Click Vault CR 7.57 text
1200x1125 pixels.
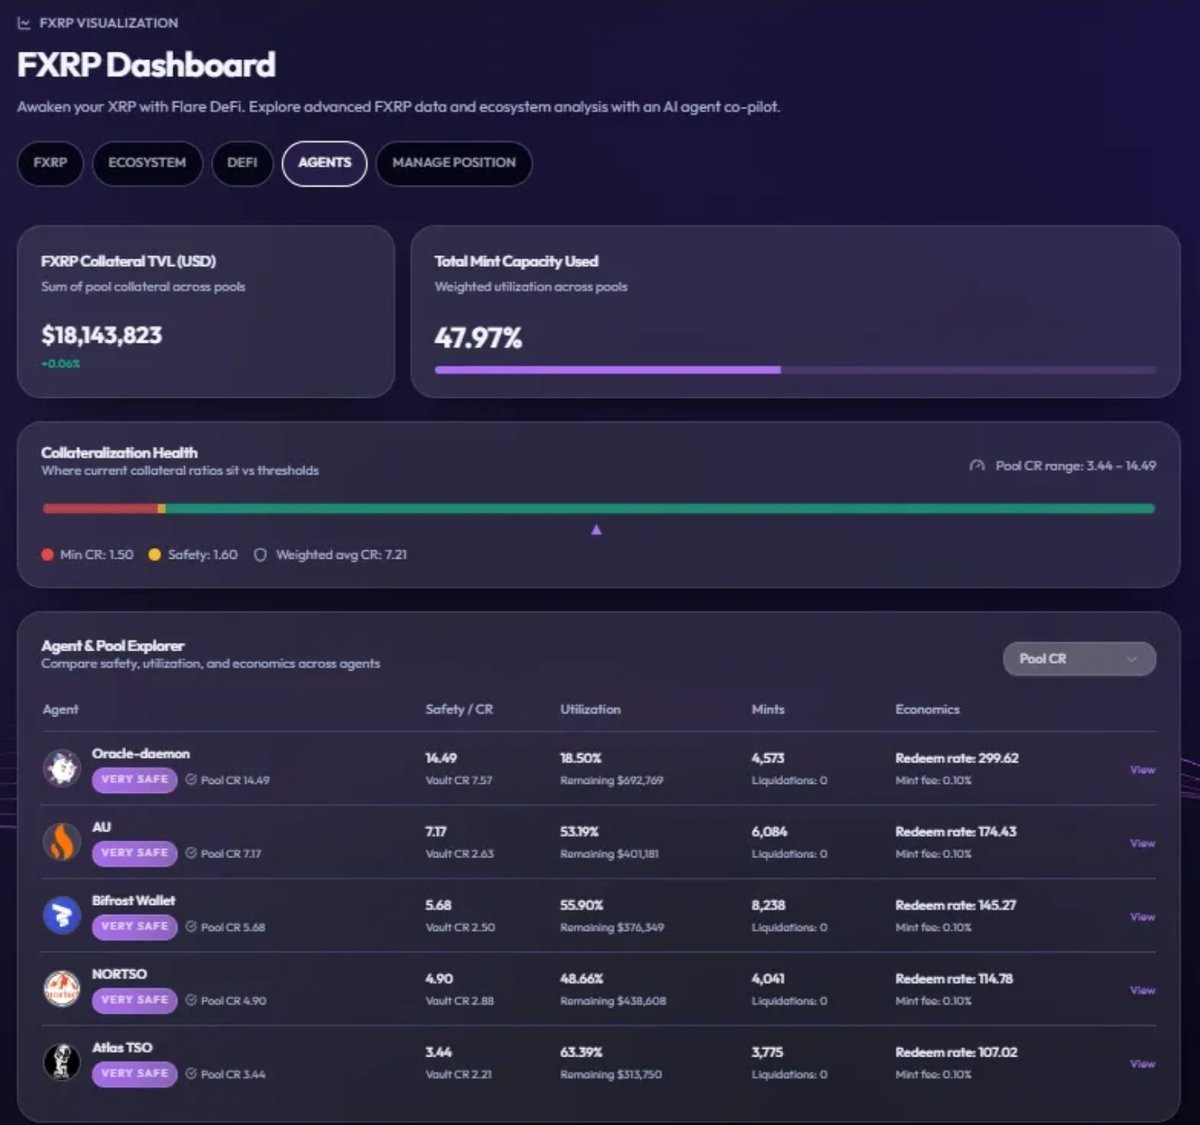tap(458, 780)
